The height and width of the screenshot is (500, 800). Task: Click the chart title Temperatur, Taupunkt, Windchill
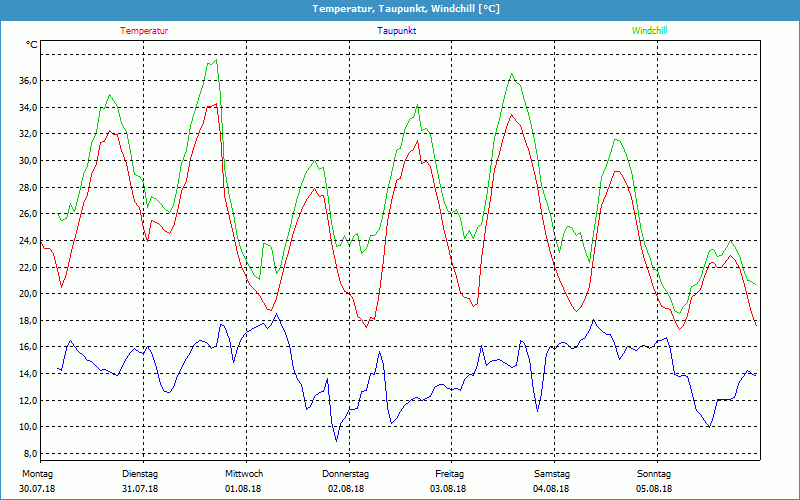(406, 9)
